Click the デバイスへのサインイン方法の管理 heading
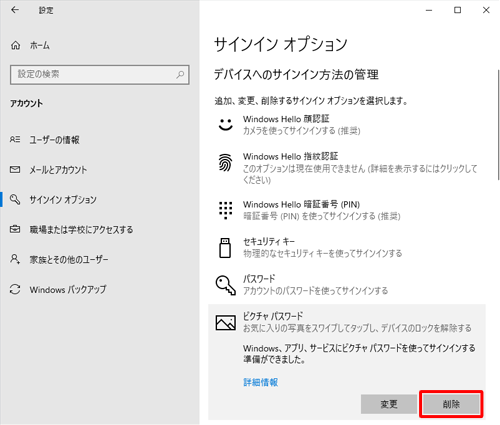The height and width of the screenshot is (425, 500). pyautogui.click(x=296, y=74)
